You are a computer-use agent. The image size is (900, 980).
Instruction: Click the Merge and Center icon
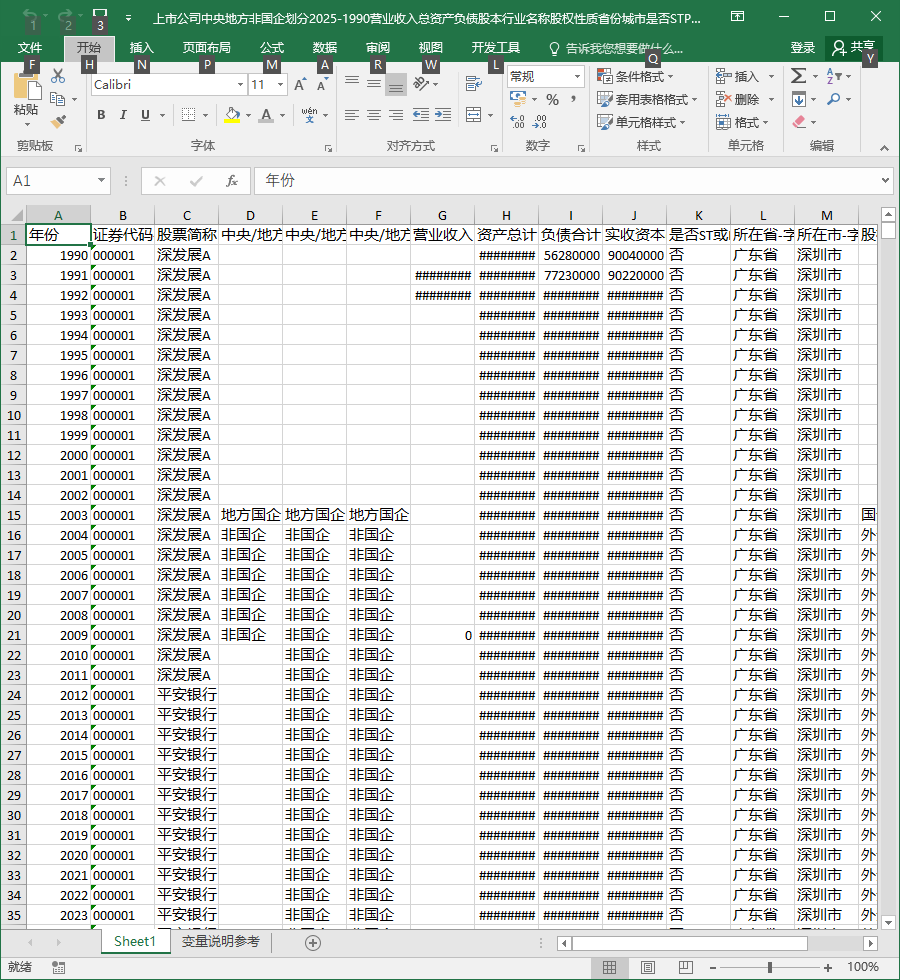coord(474,115)
